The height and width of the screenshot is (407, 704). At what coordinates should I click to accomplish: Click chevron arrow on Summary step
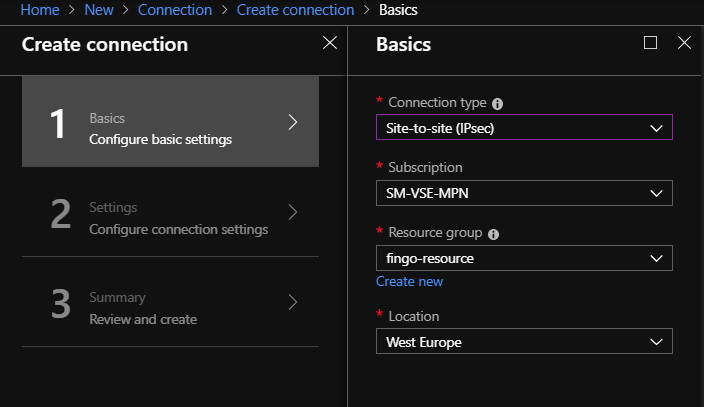pyautogui.click(x=293, y=302)
